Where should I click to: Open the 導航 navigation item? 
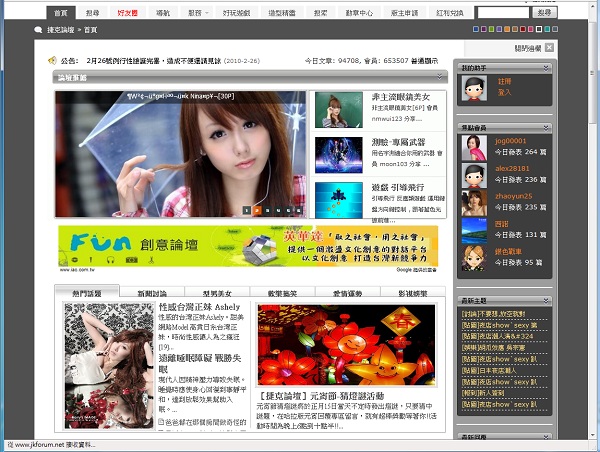pyautogui.click(x=163, y=13)
